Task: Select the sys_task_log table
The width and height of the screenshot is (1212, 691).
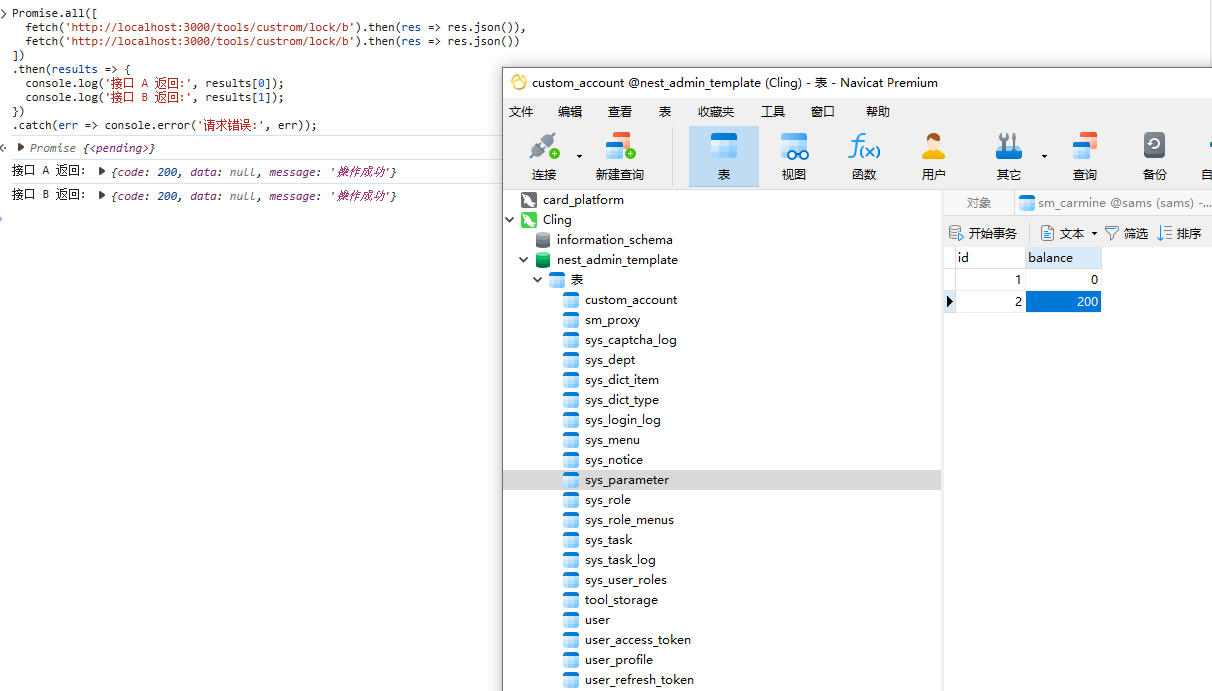Action: point(621,560)
